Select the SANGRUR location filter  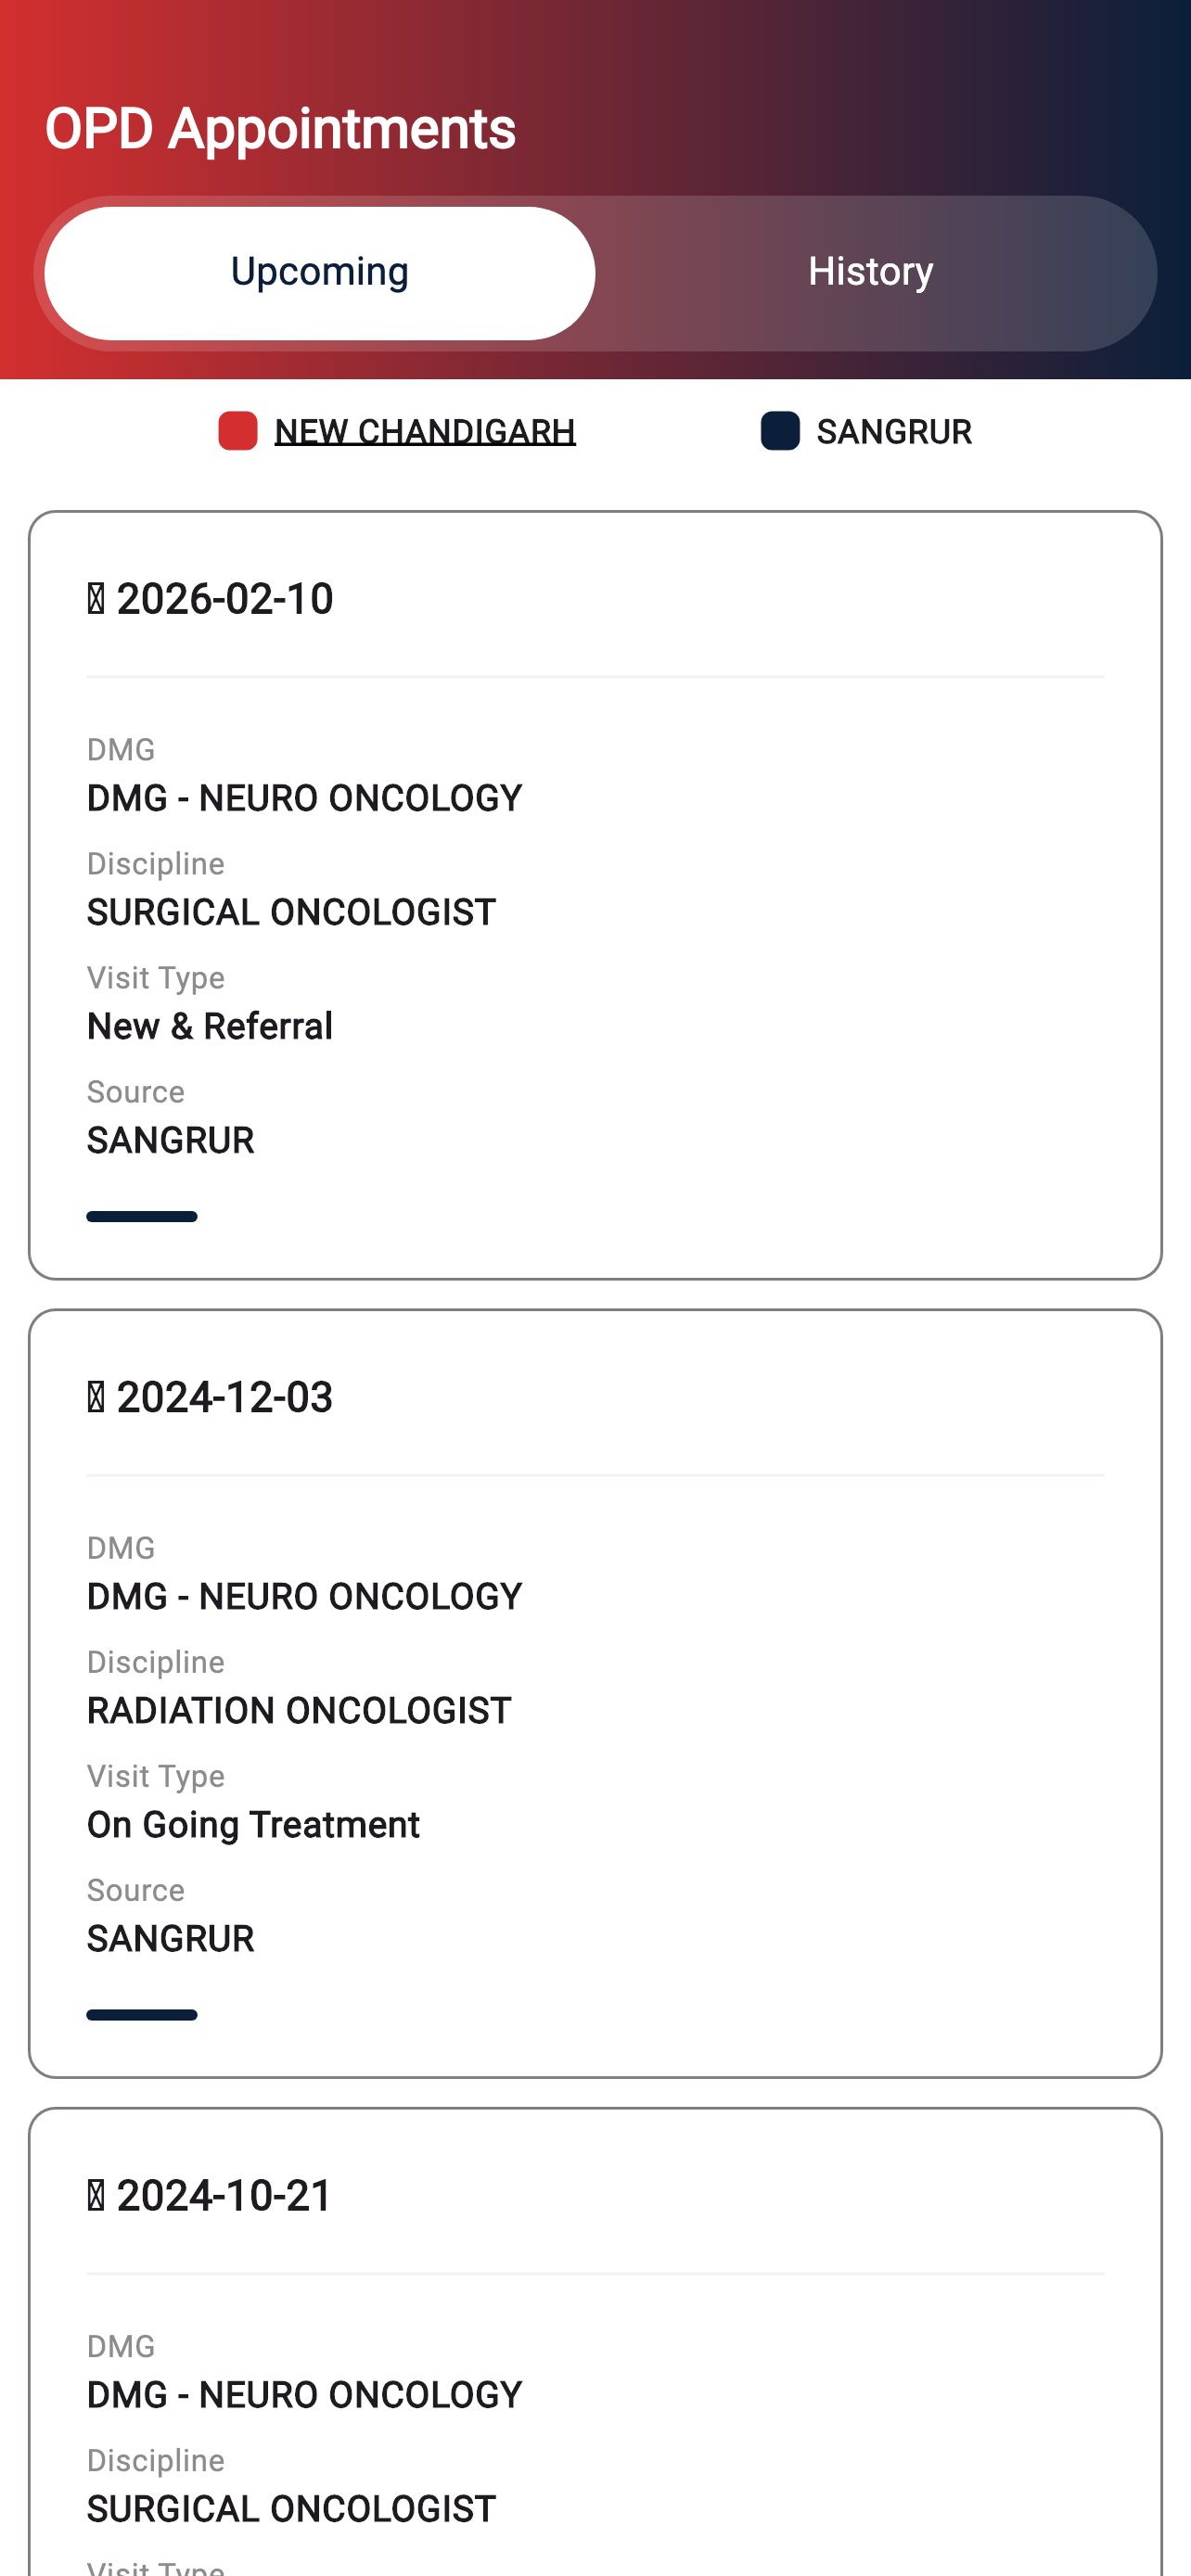coord(894,431)
